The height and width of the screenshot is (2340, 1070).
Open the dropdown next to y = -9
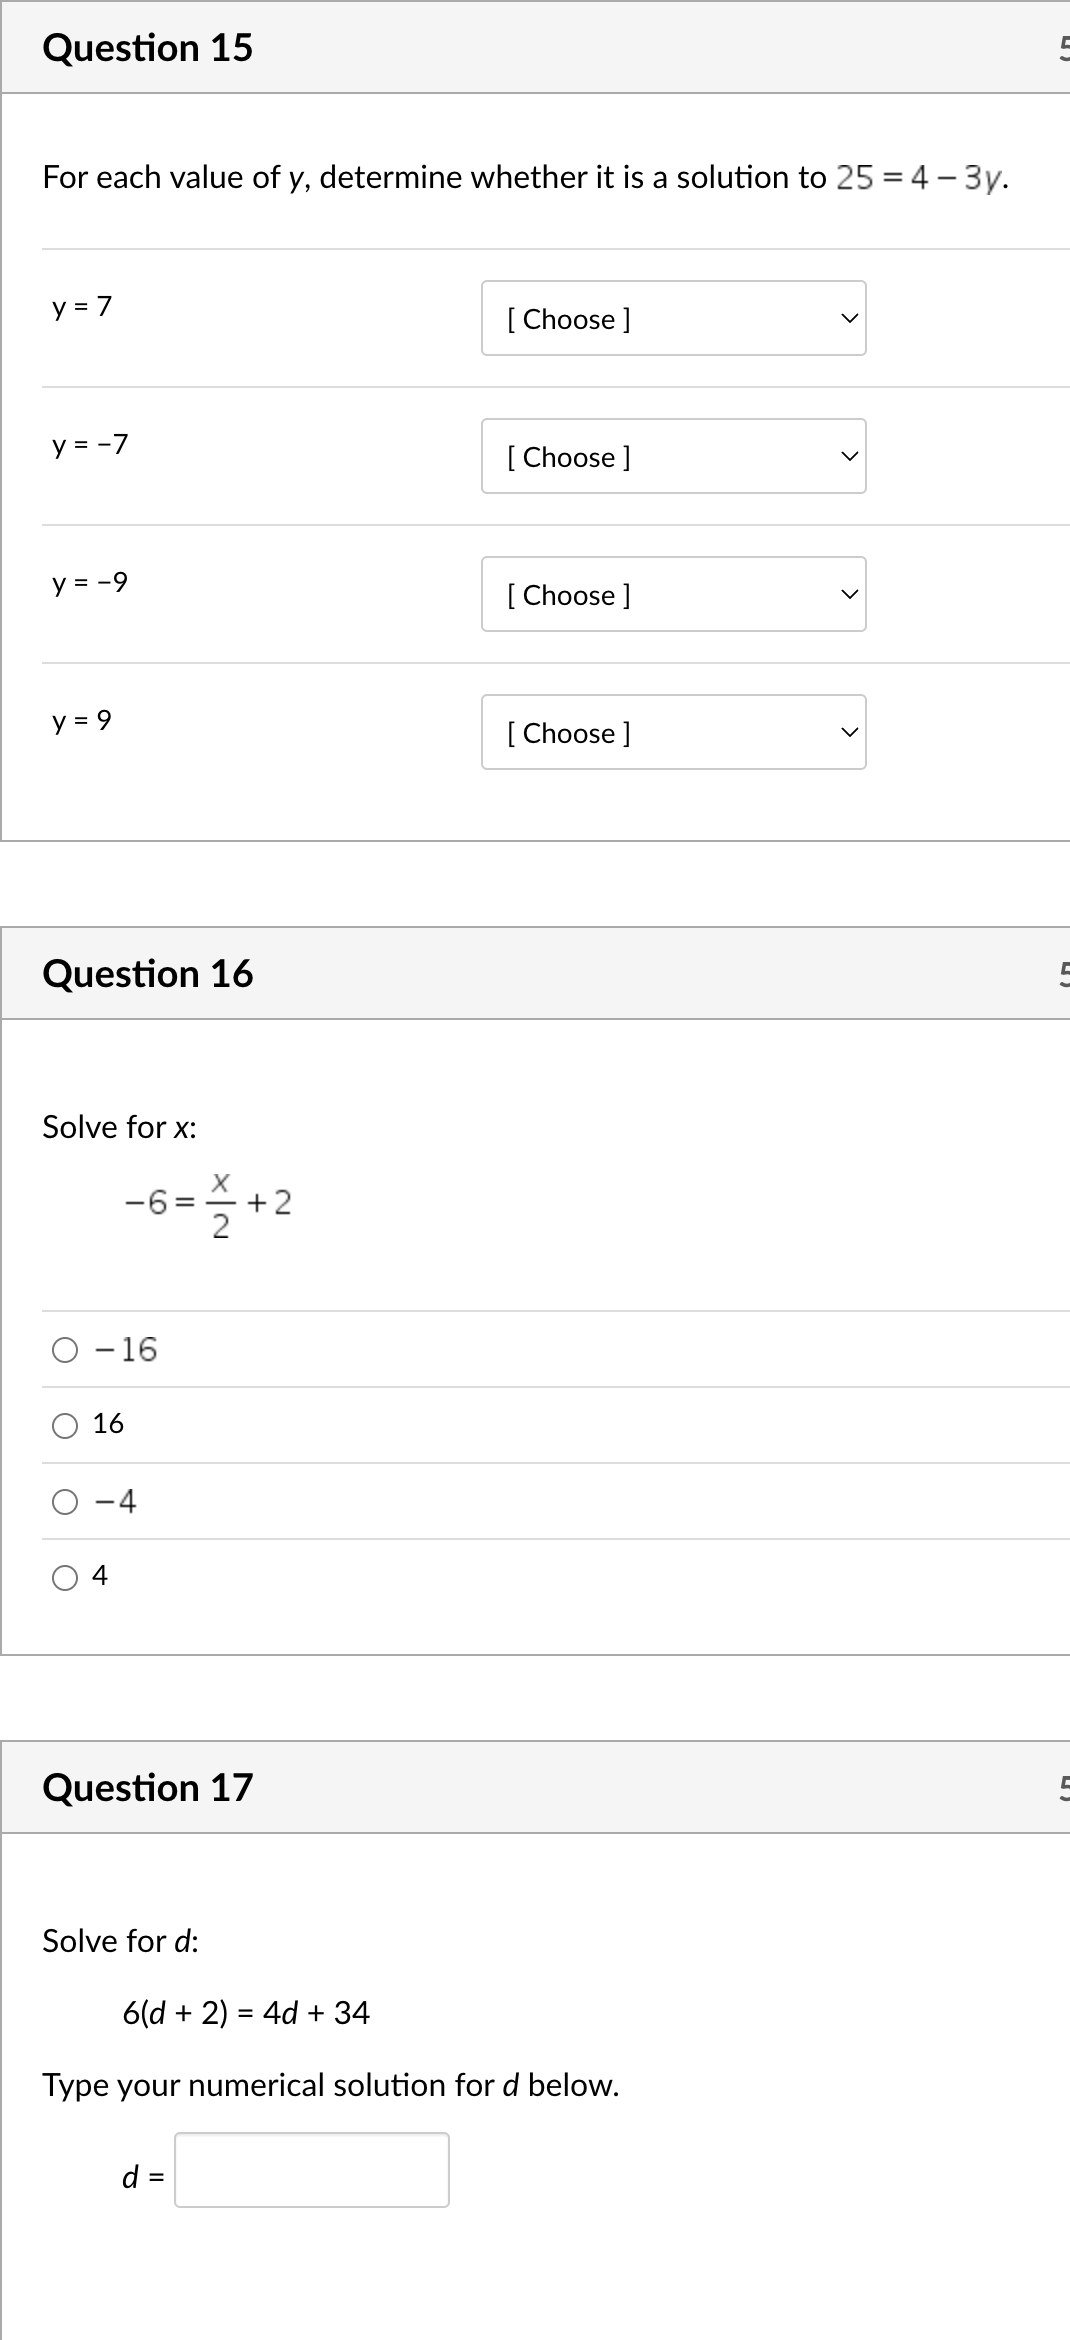[x=673, y=594]
